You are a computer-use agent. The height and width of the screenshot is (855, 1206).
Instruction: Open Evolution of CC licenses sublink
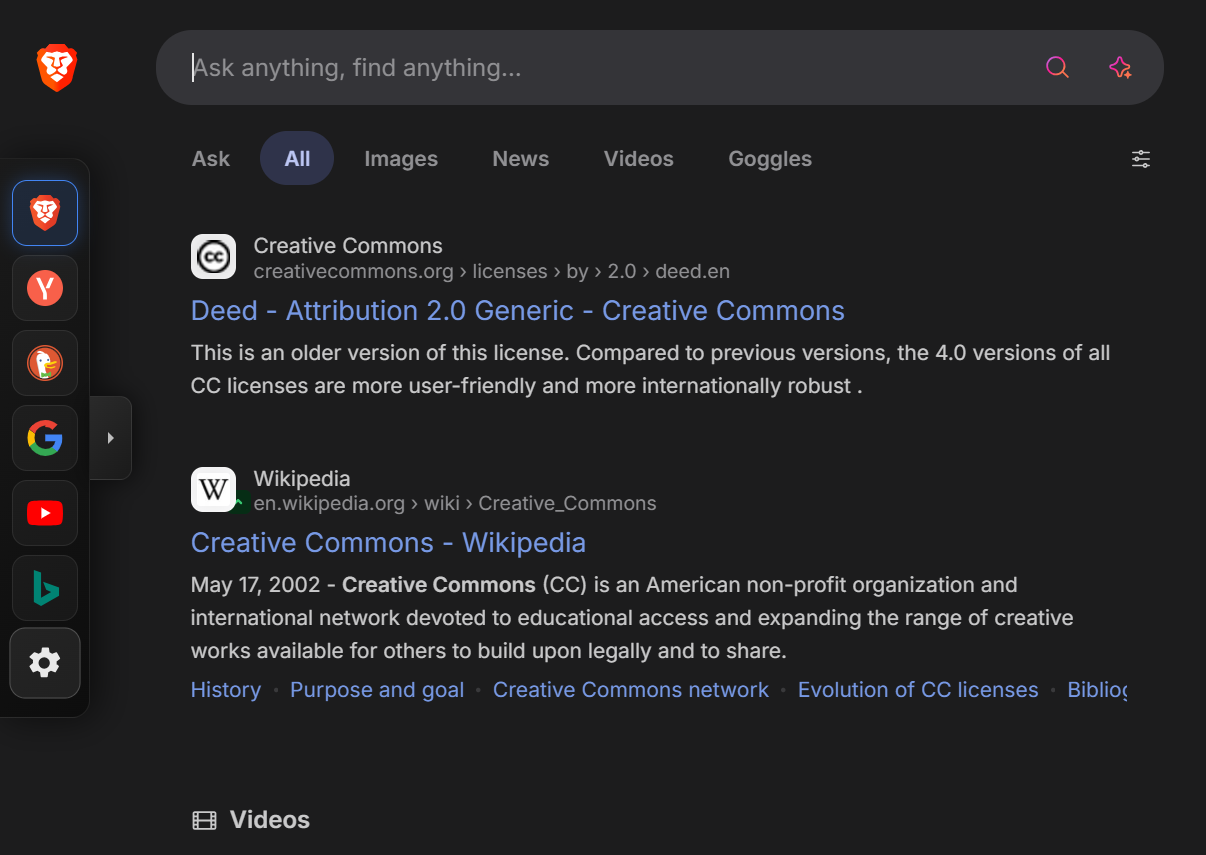click(918, 690)
